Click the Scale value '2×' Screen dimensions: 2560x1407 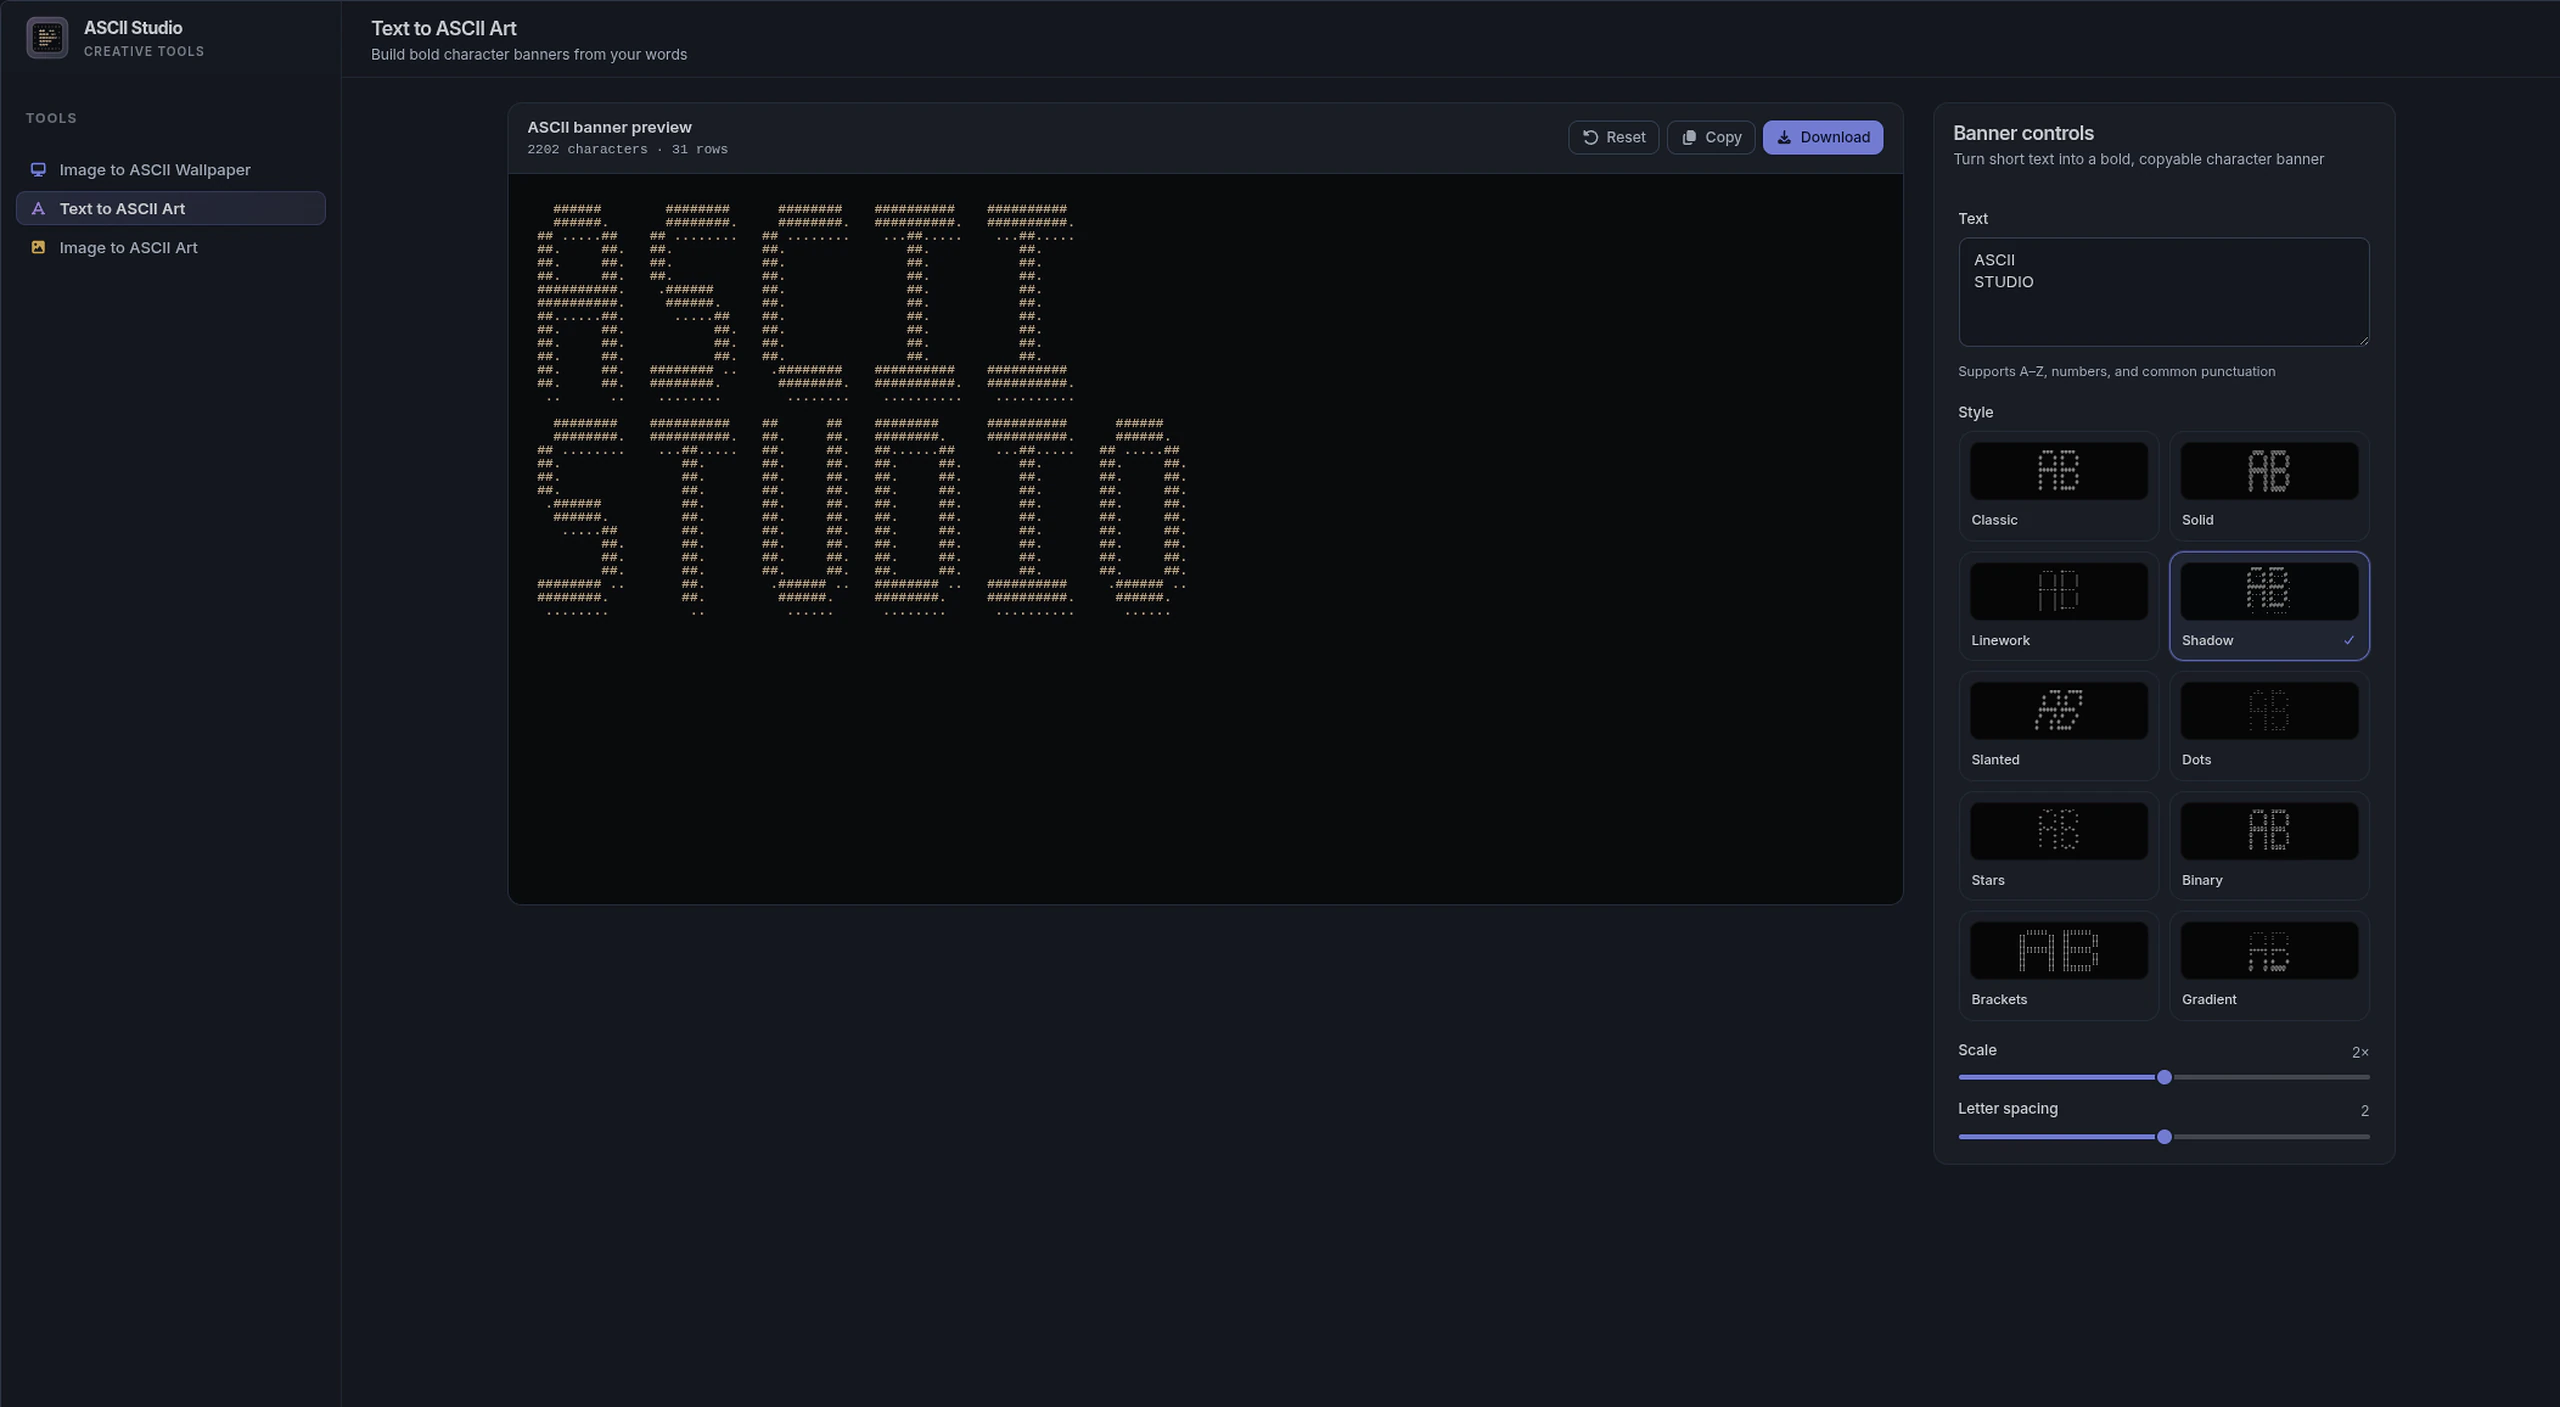(2360, 1052)
